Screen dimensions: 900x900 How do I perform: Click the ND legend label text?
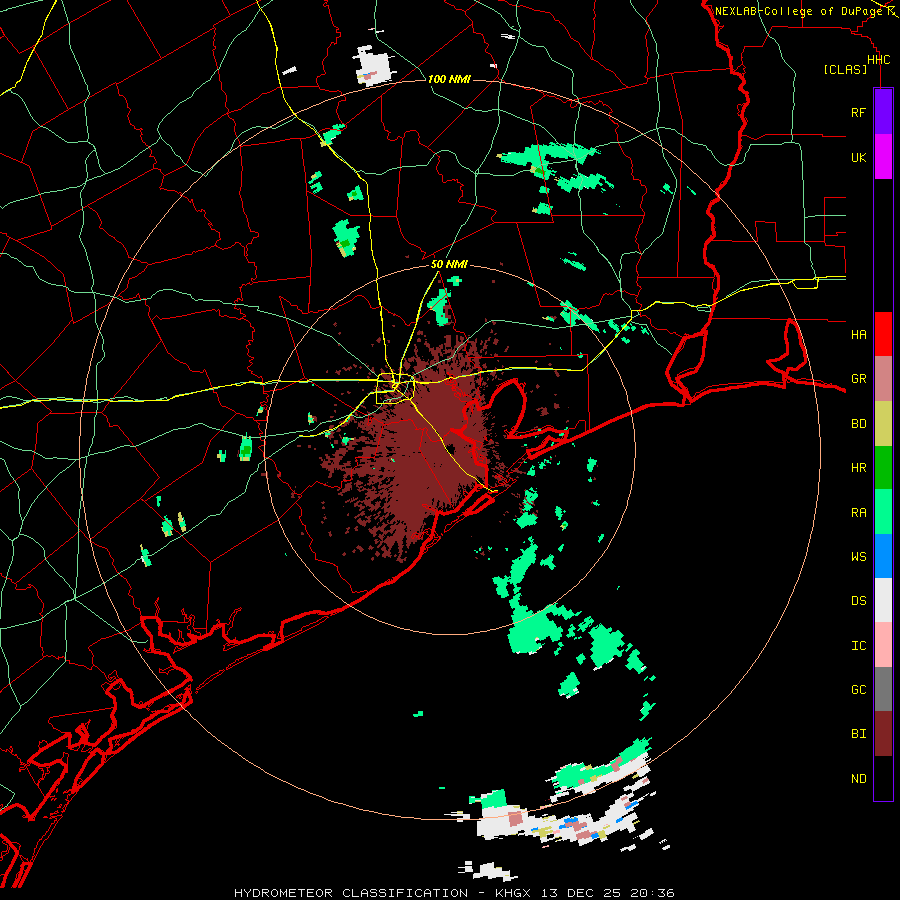point(858,778)
